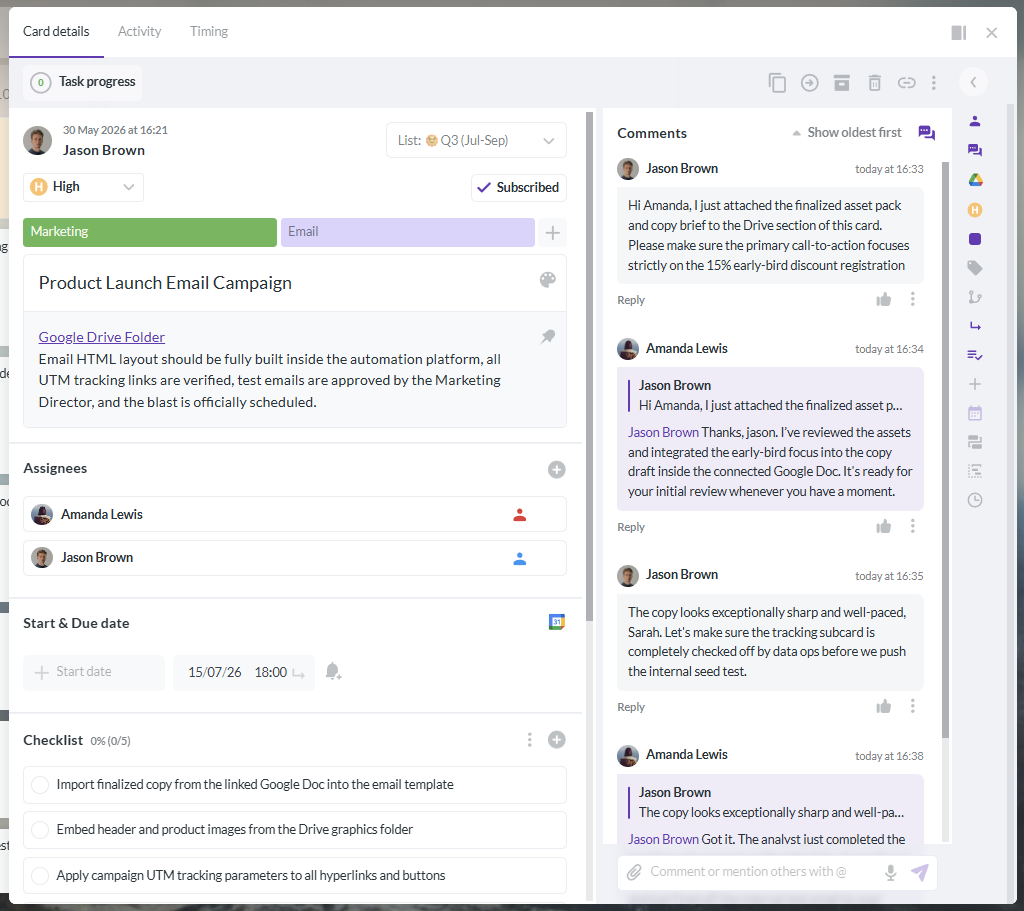
Task: Check 'Import finalized copy' checklist item
Action: point(40,785)
